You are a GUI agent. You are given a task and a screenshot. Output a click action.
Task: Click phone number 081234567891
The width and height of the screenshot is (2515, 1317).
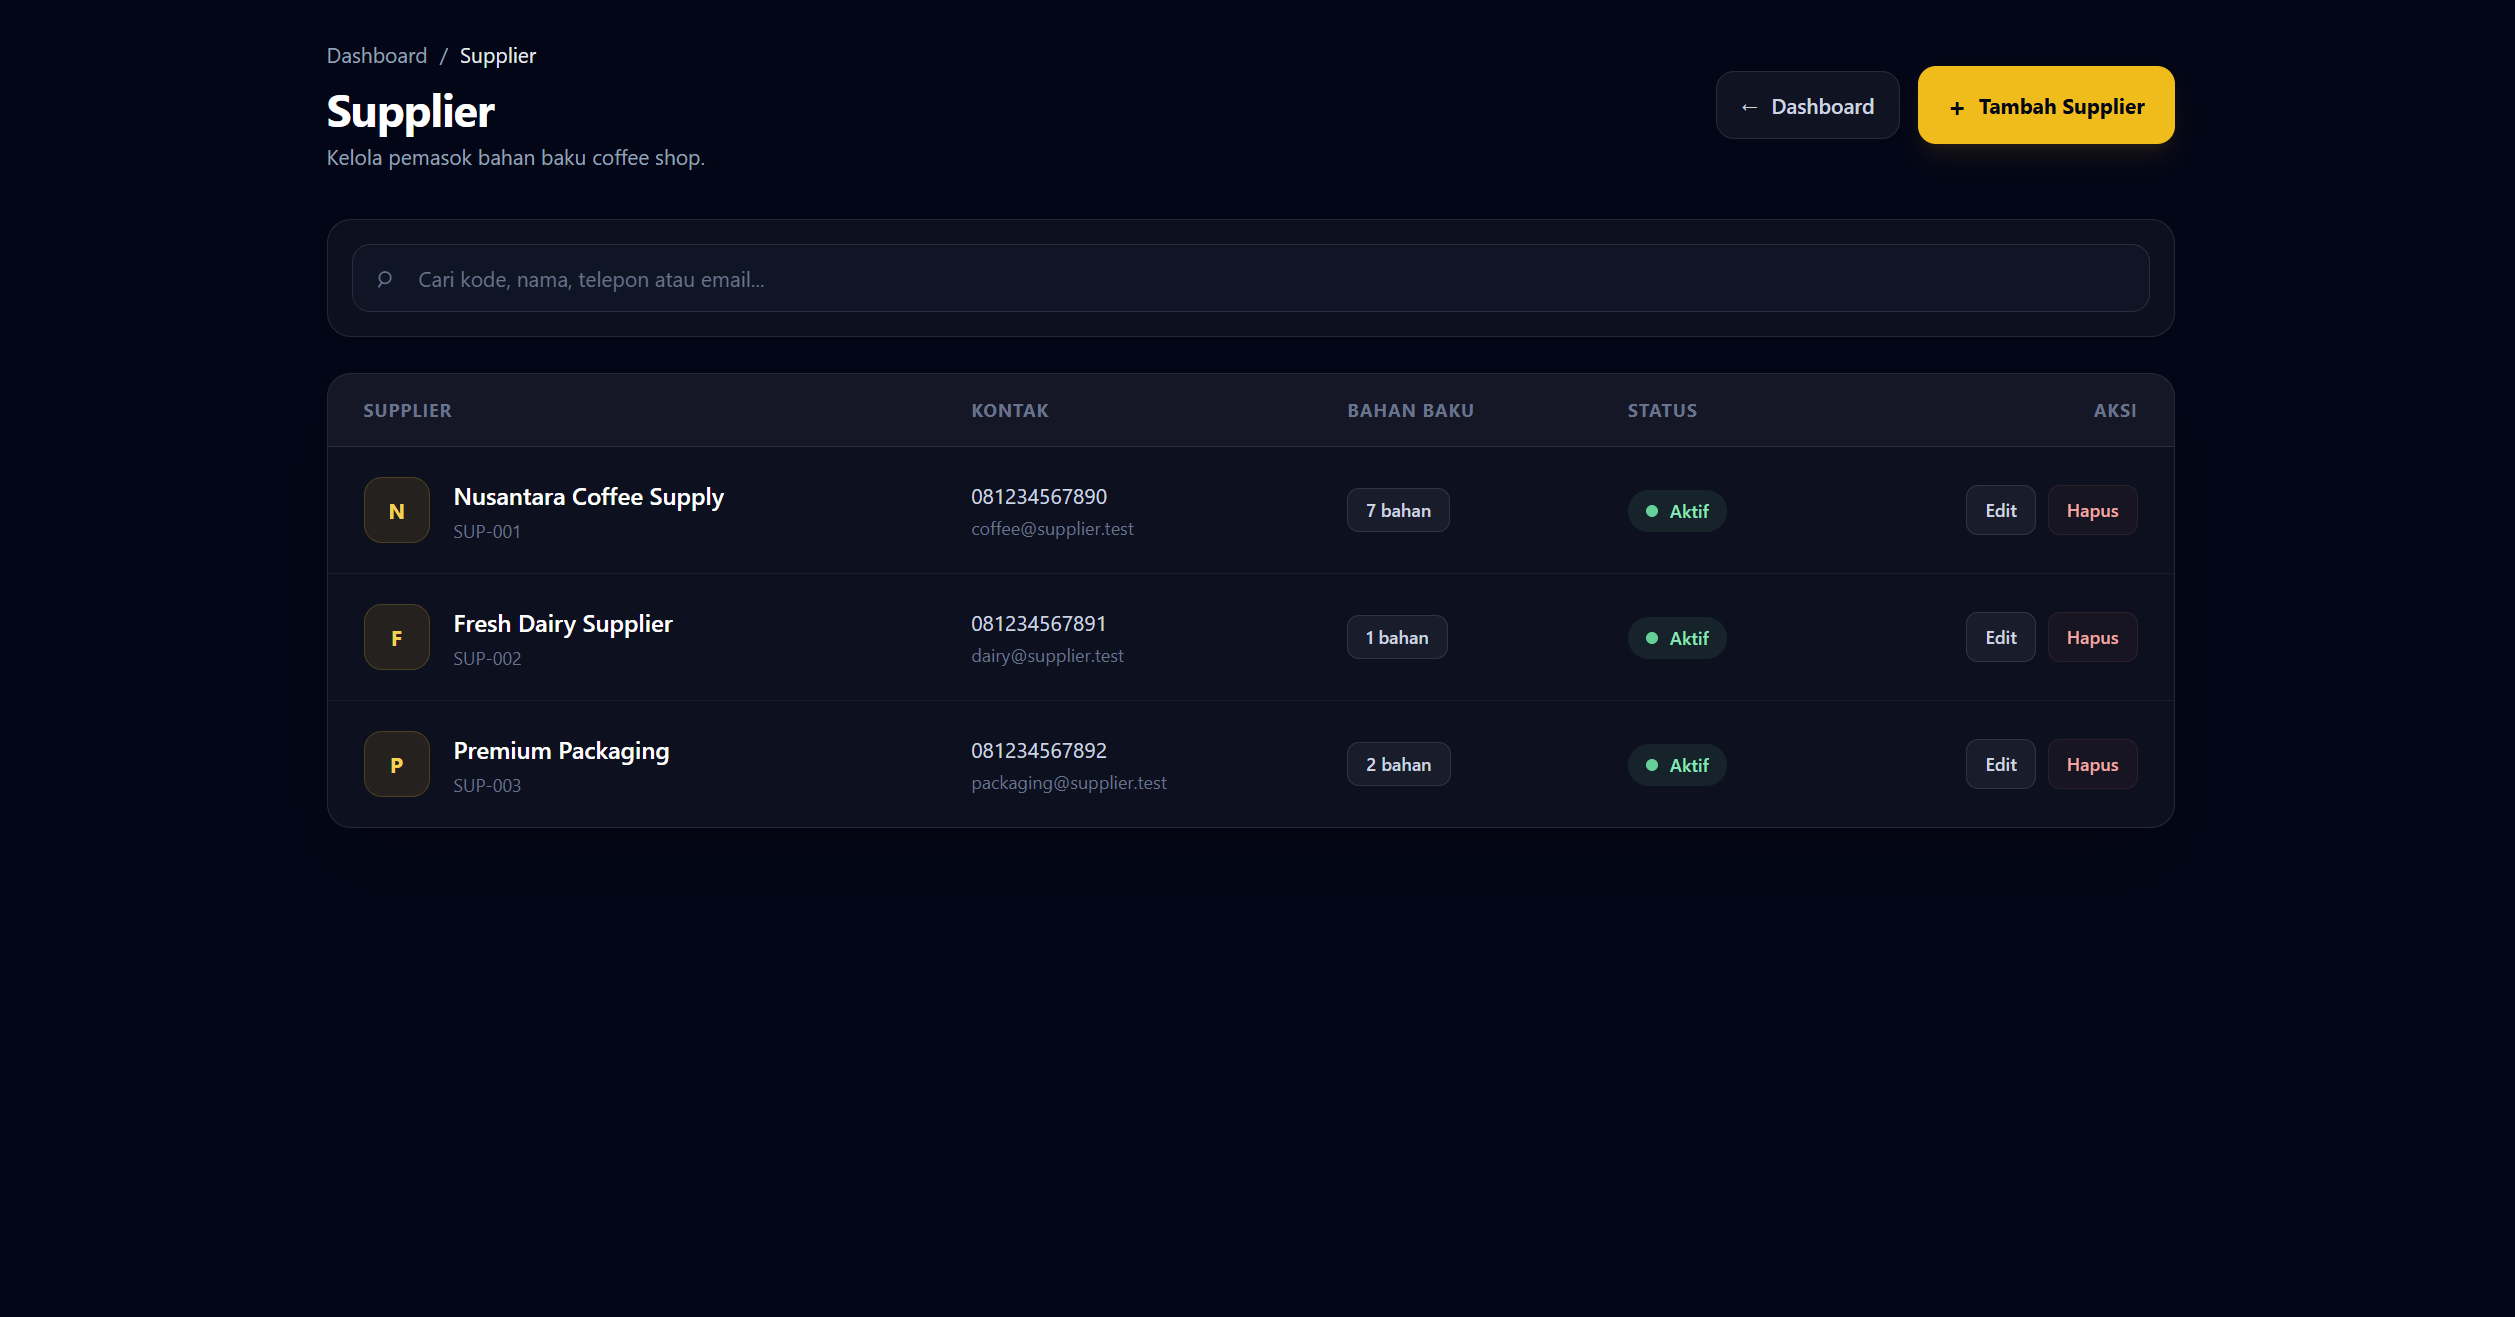pyautogui.click(x=1039, y=624)
